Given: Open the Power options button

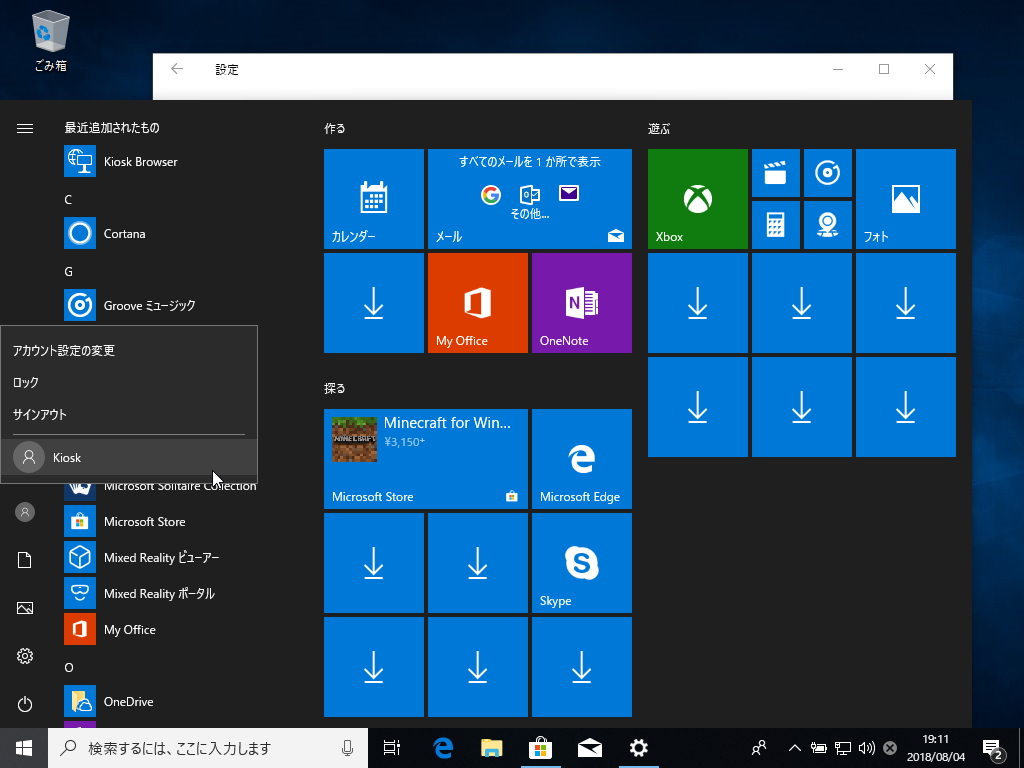Looking at the screenshot, I should pyautogui.click(x=25, y=704).
